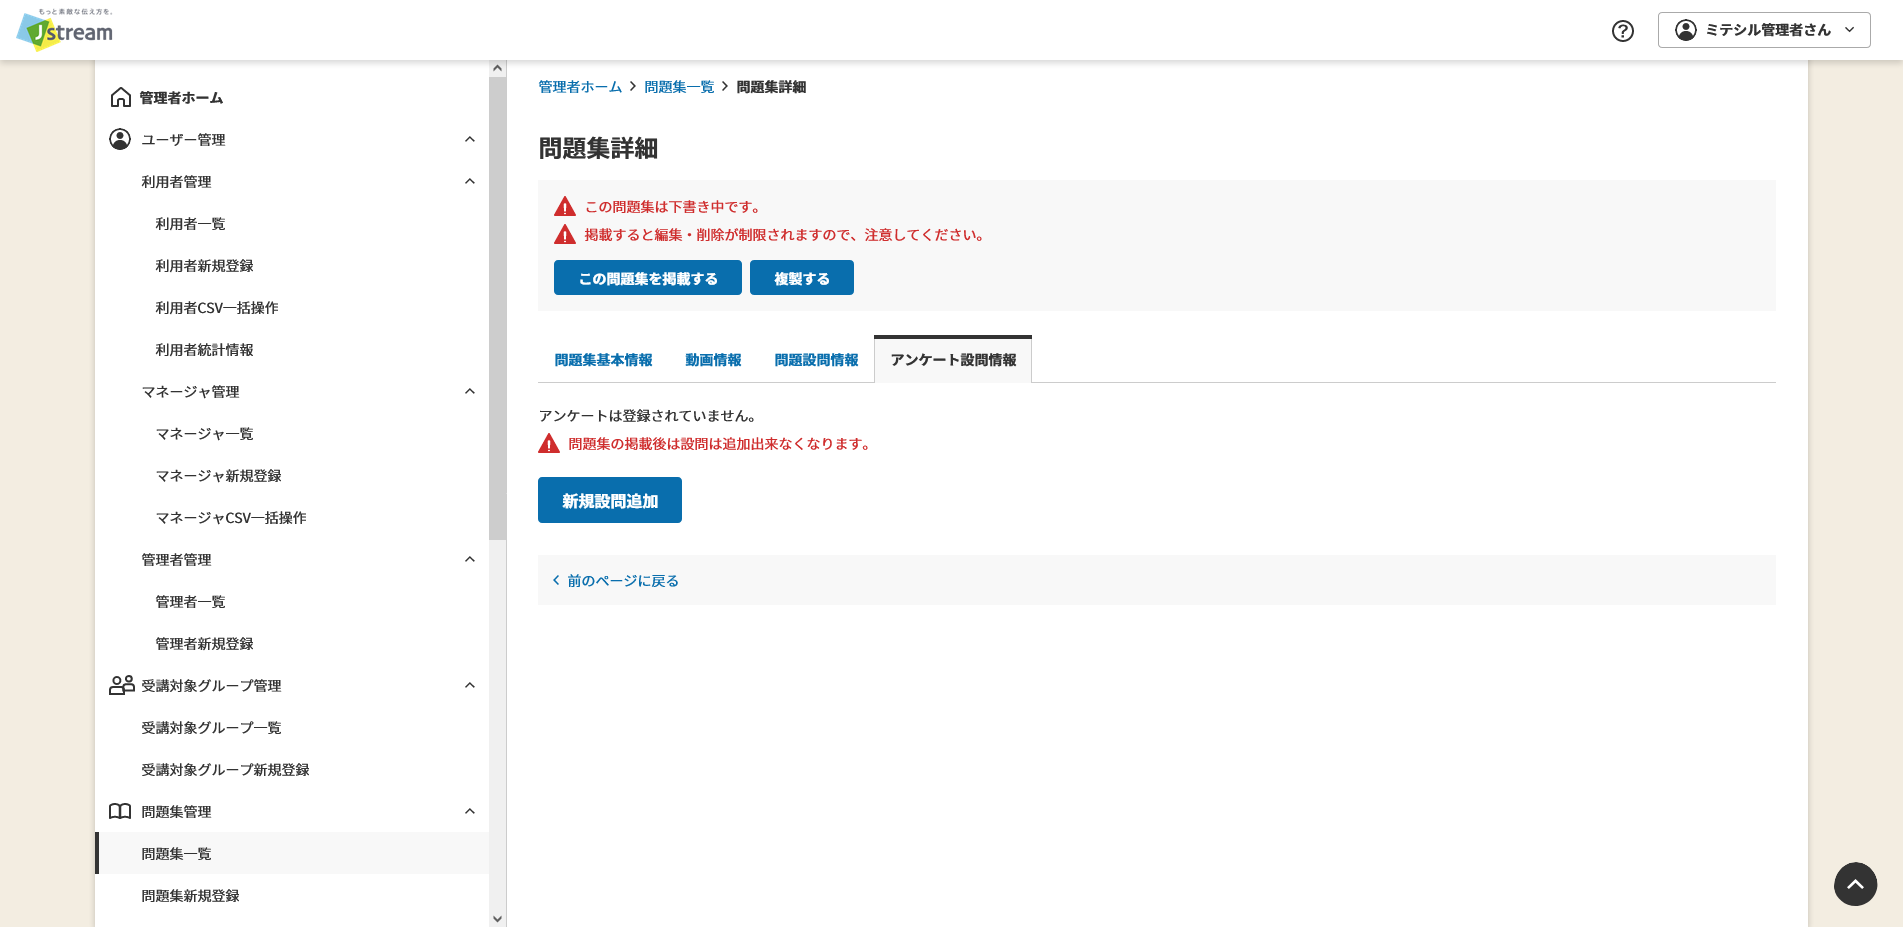Click the sidebar scrollbar down arrow
This screenshot has width=1903, height=927.
[497, 917]
